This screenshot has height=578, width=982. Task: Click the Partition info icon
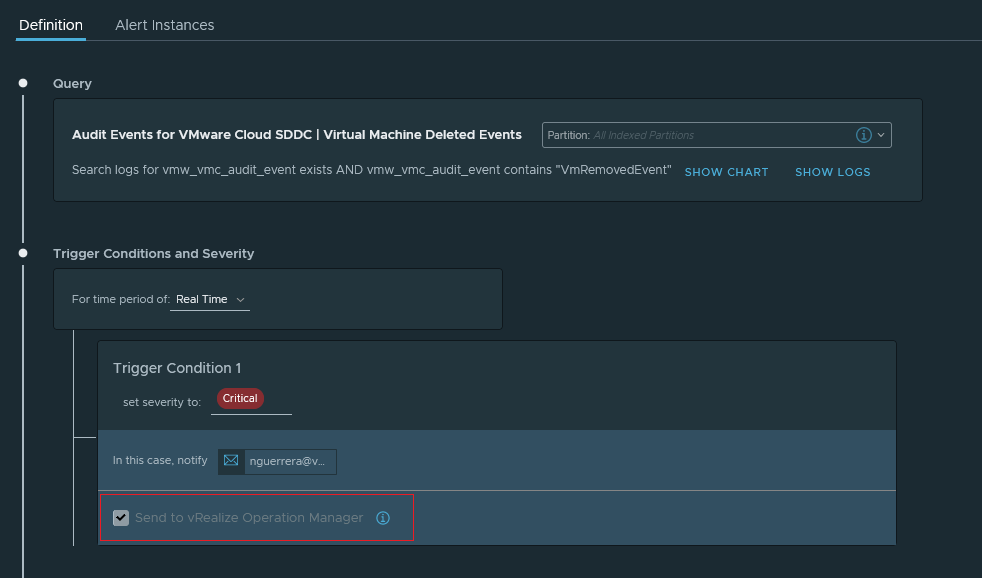tap(864, 135)
